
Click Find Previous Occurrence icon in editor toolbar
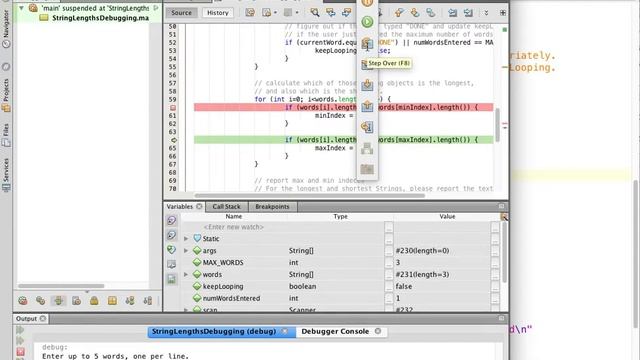pyautogui.click(x=331, y=13)
